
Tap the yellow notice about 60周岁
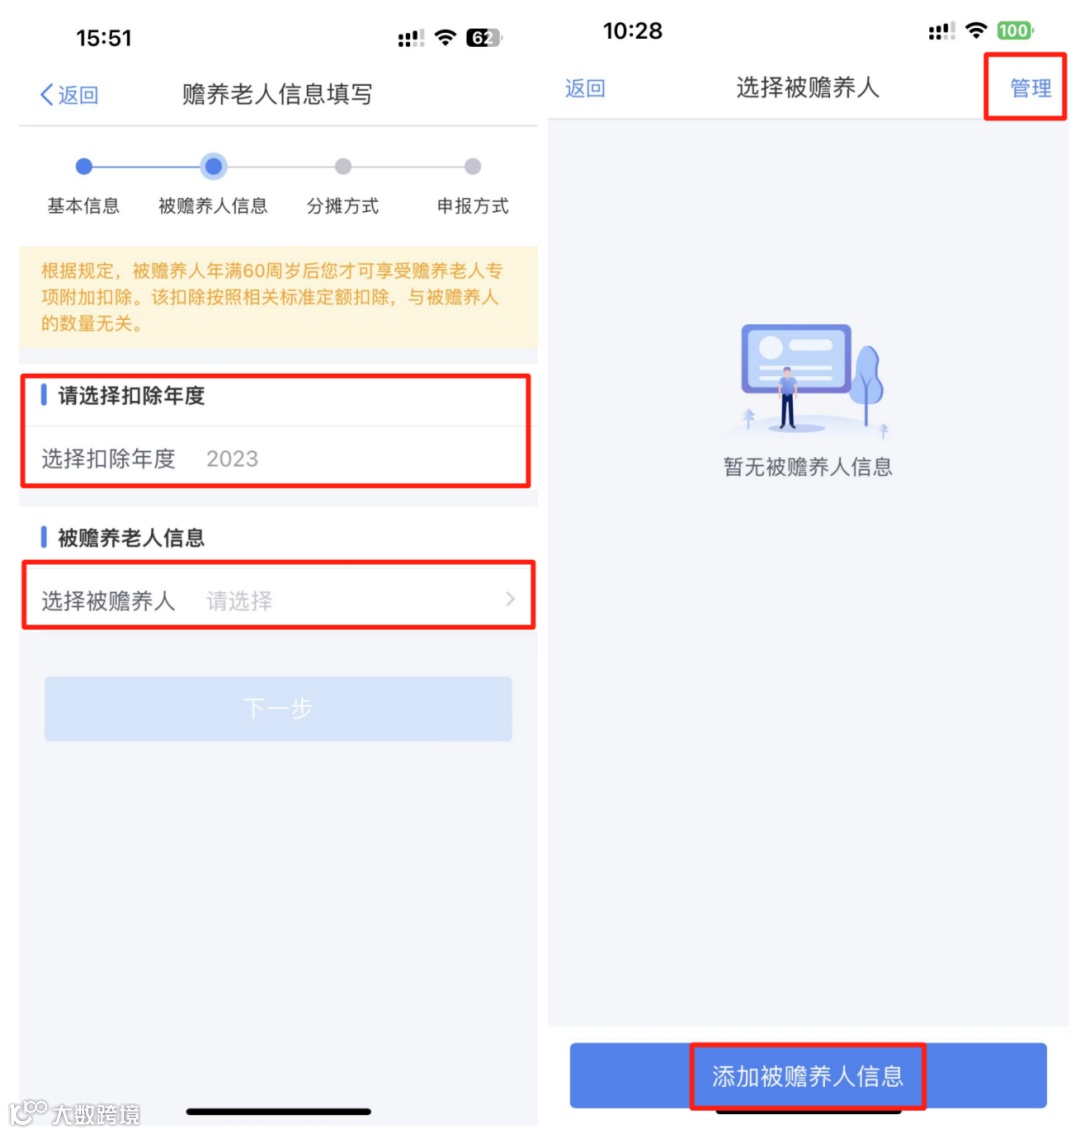pyautogui.click(x=278, y=298)
